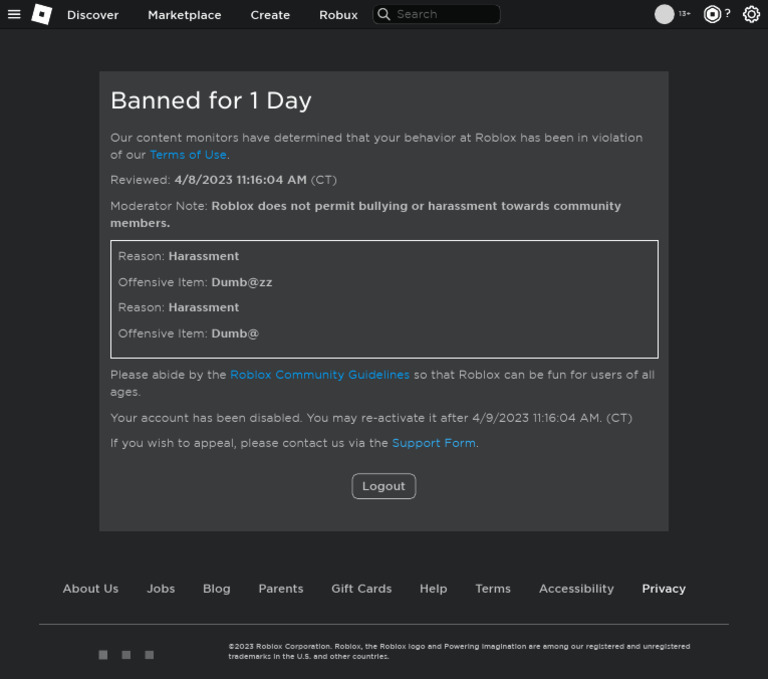Click the ©2023 Roblox Corporation copyright text

459,651
